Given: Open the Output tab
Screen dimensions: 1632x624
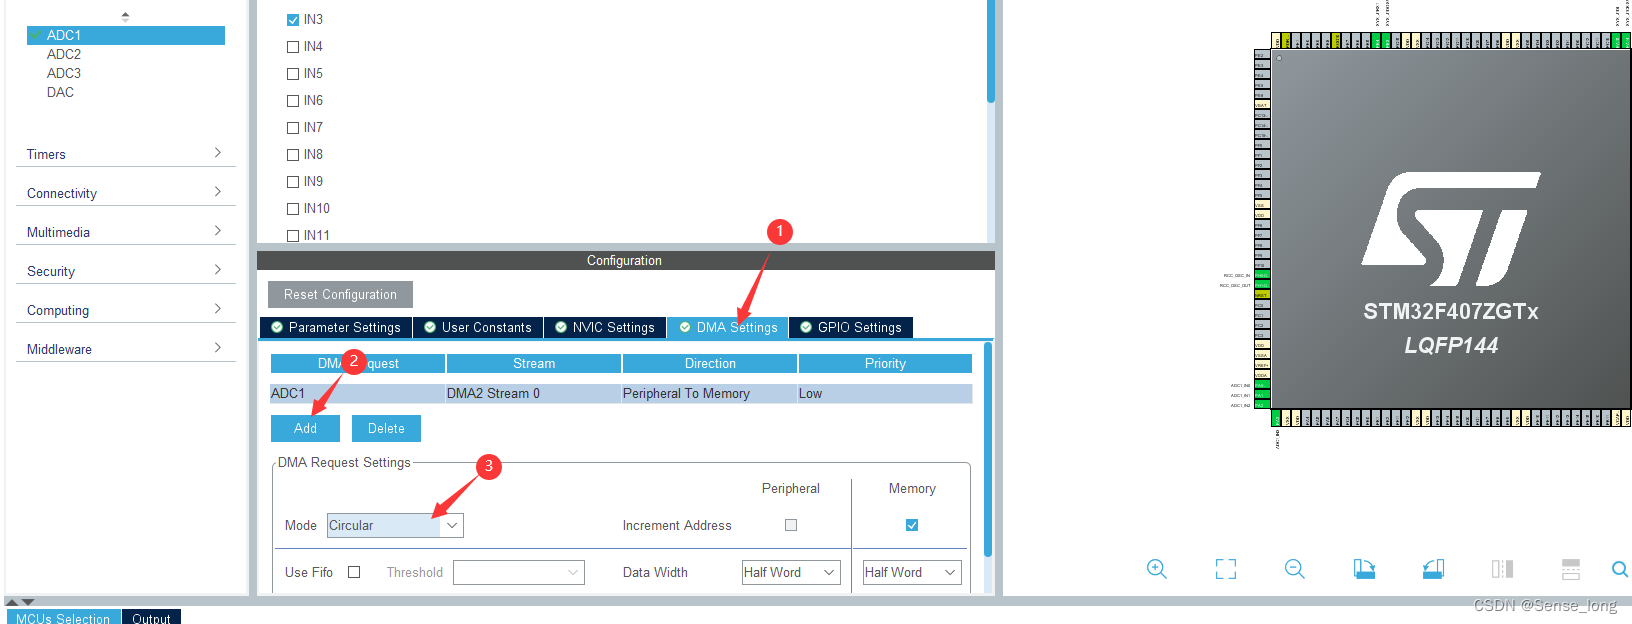Looking at the screenshot, I should coord(151,617).
